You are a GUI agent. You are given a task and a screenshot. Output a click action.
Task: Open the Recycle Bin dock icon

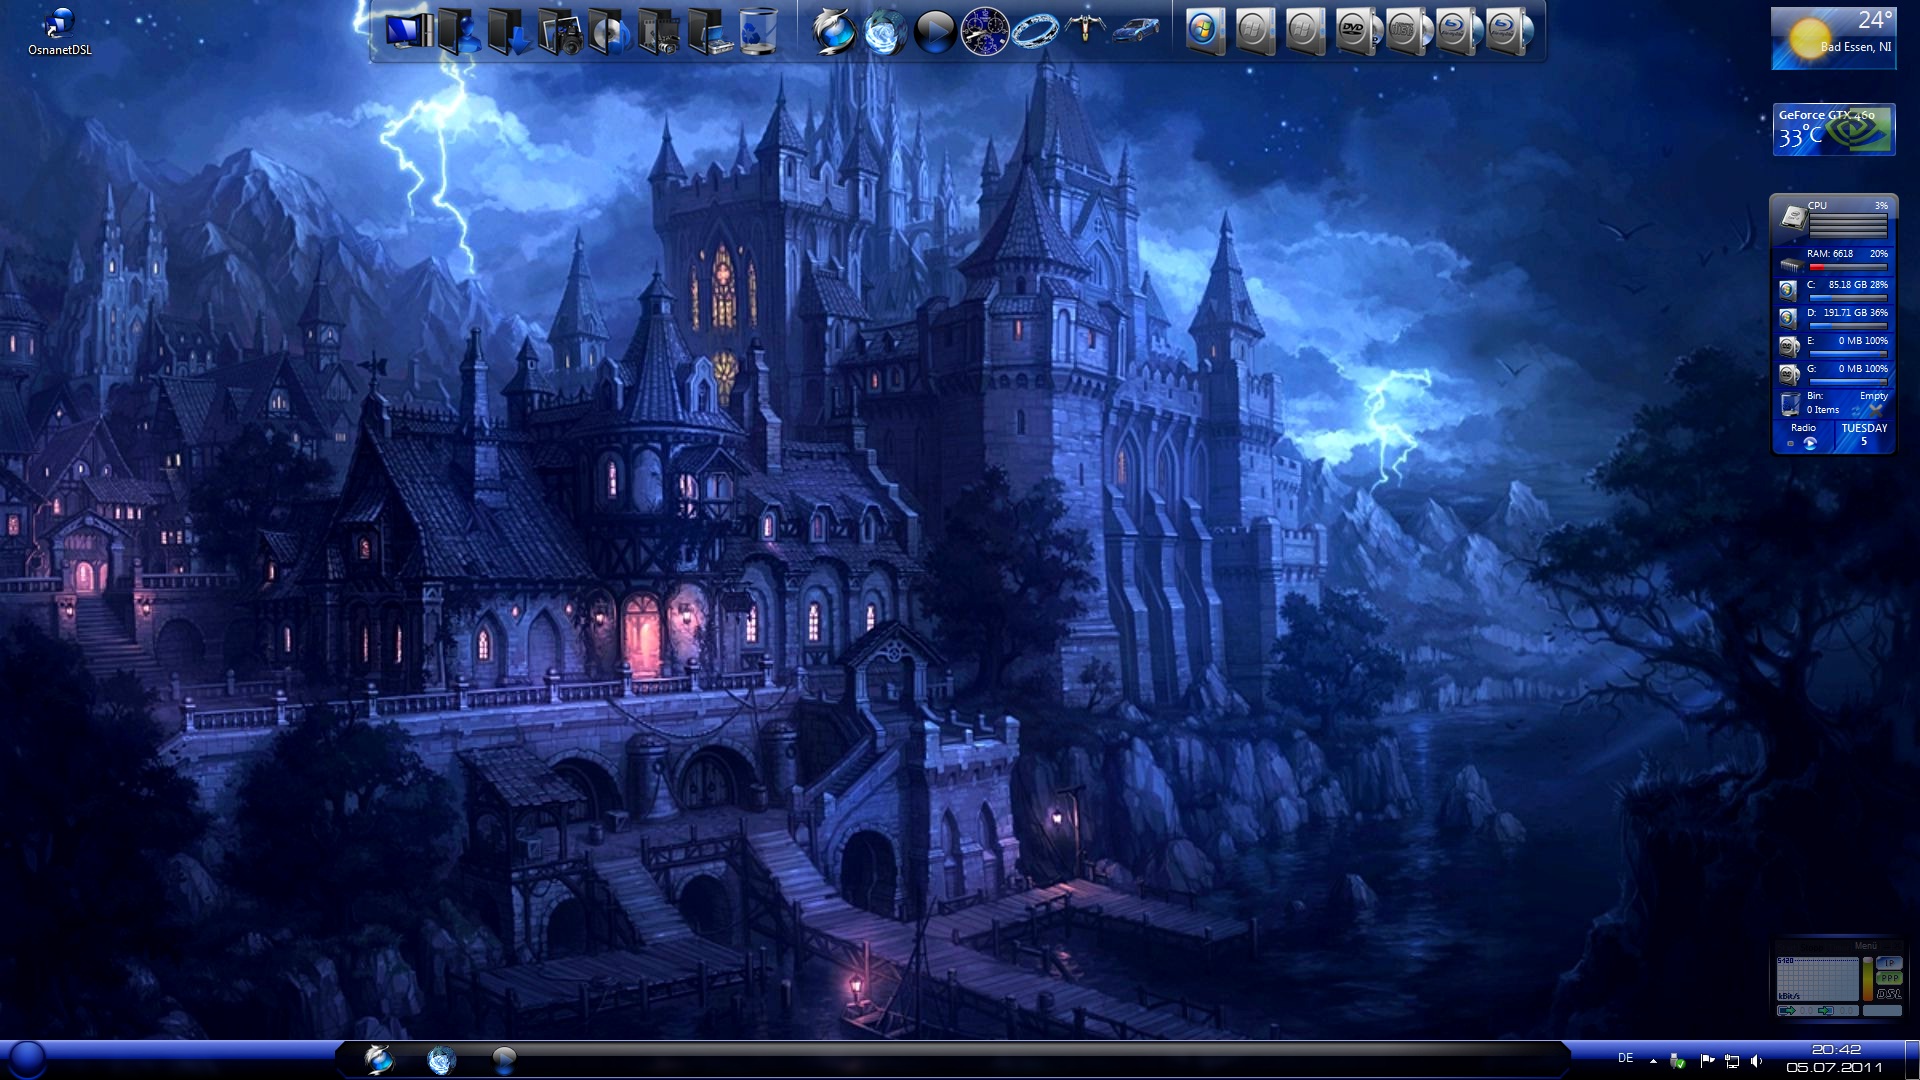[759, 31]
